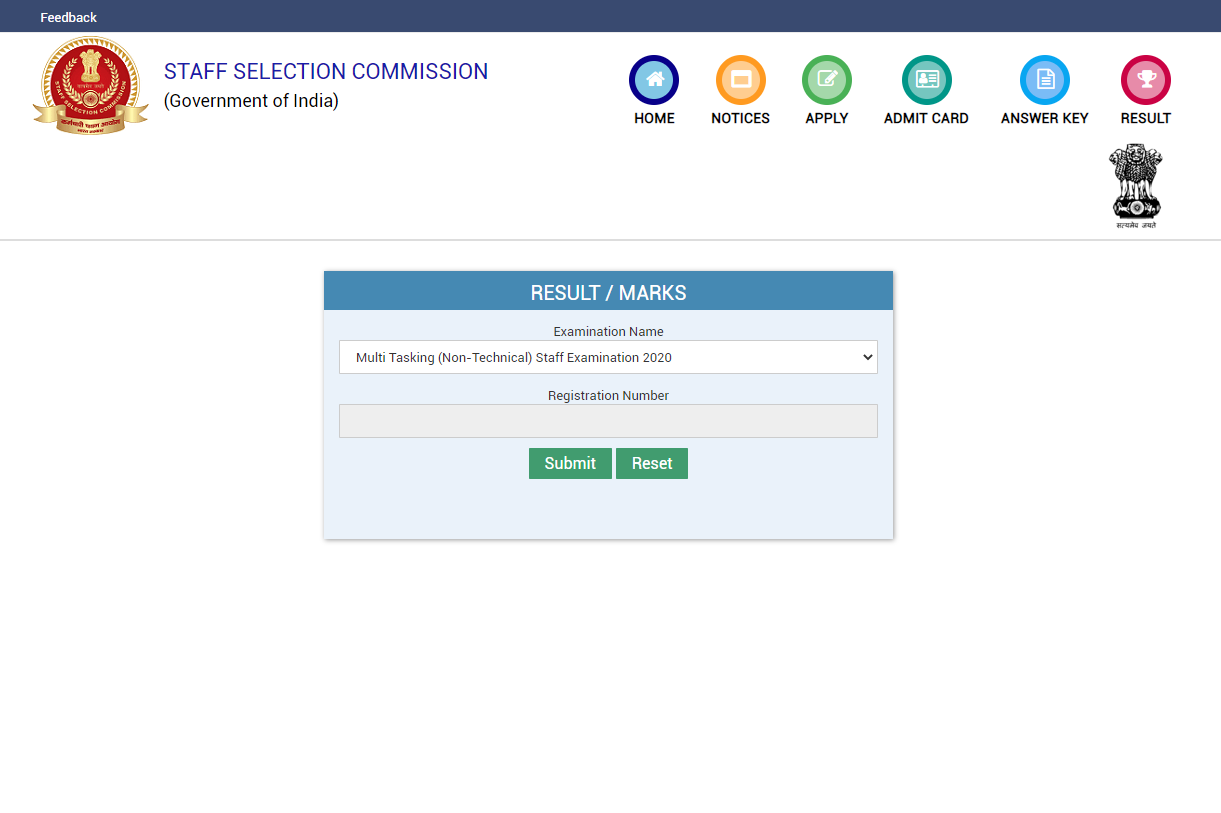This screenshot has height=813, width=1221.
Task: Open the Feedback link in top bar
Action: 69,17
